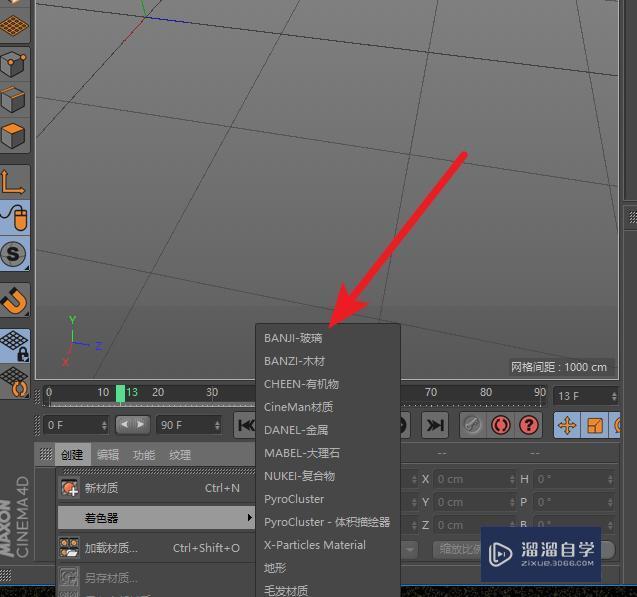Click the preview range left-right slider
637x597 pixels.
click(132, 425)
